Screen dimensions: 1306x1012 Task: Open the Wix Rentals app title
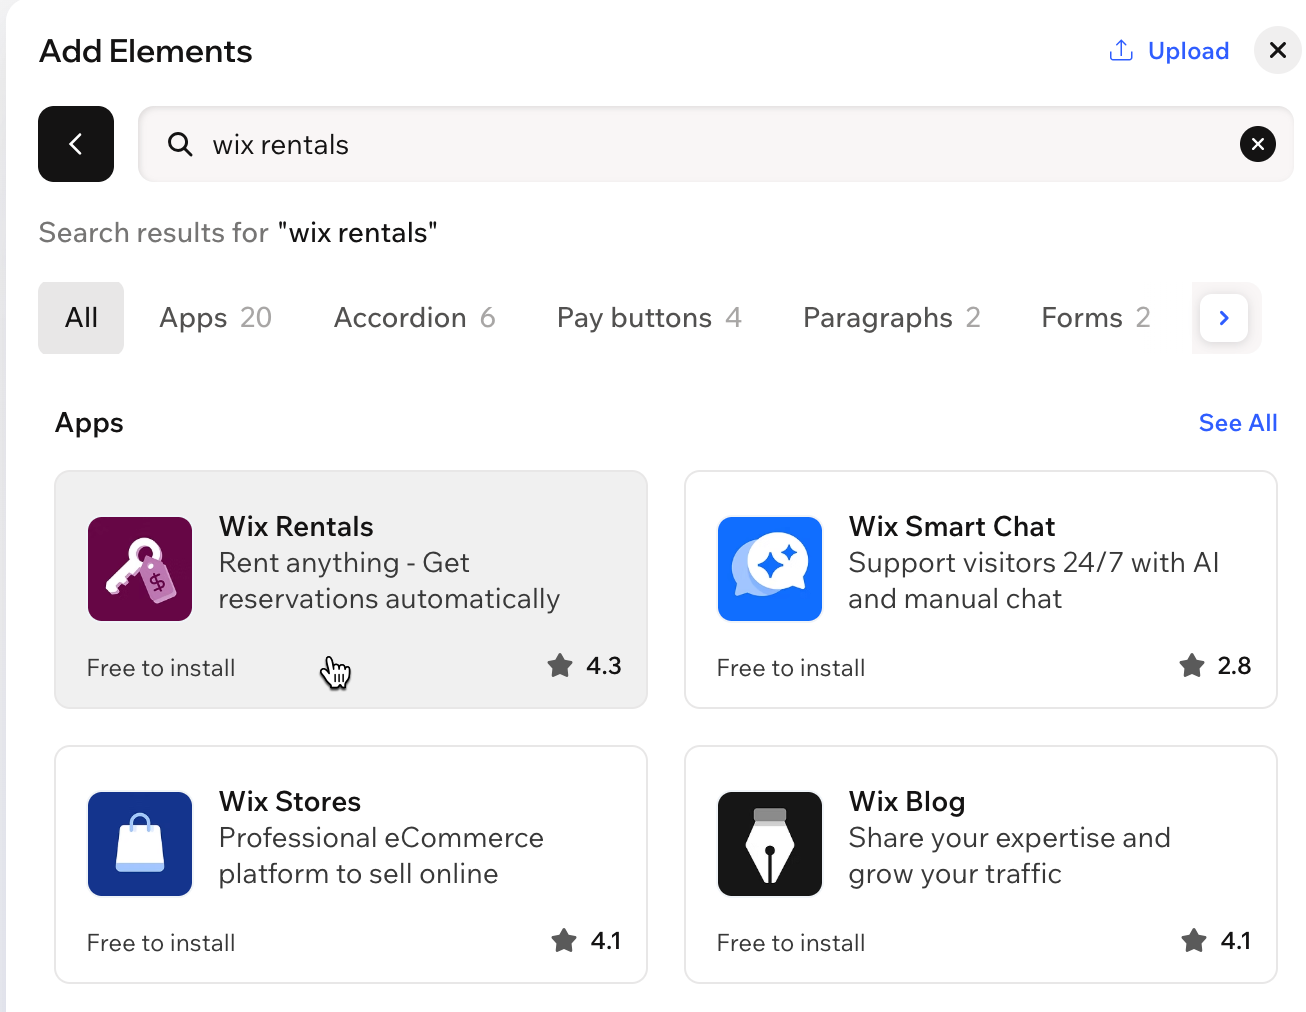click(296, 527)
